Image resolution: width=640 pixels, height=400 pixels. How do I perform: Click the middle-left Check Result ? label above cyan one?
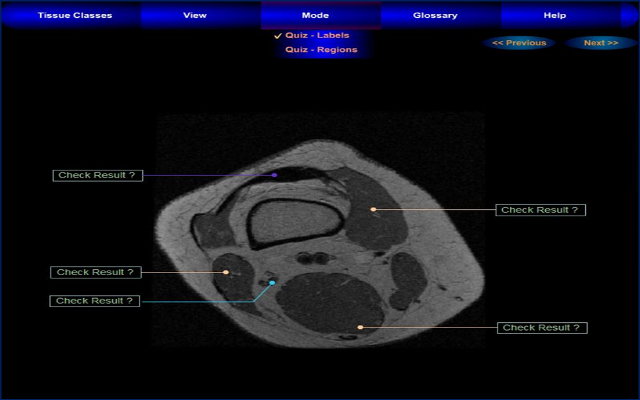(x=95, y=272)
